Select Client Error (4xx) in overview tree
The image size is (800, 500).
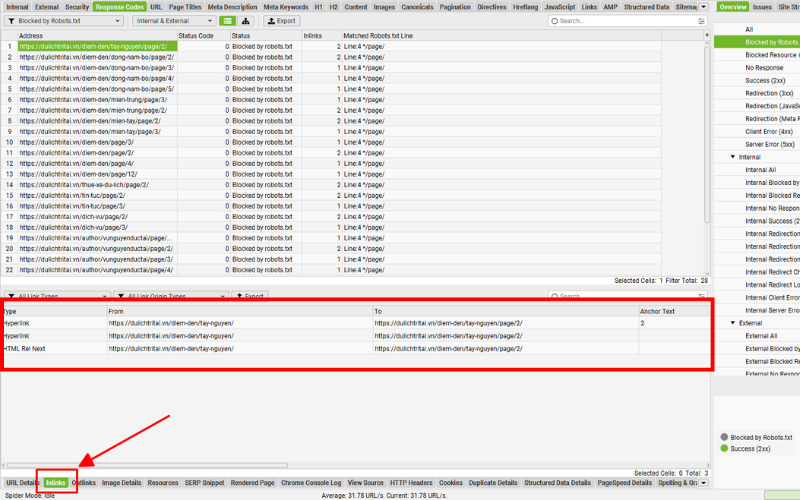(769, 132)
